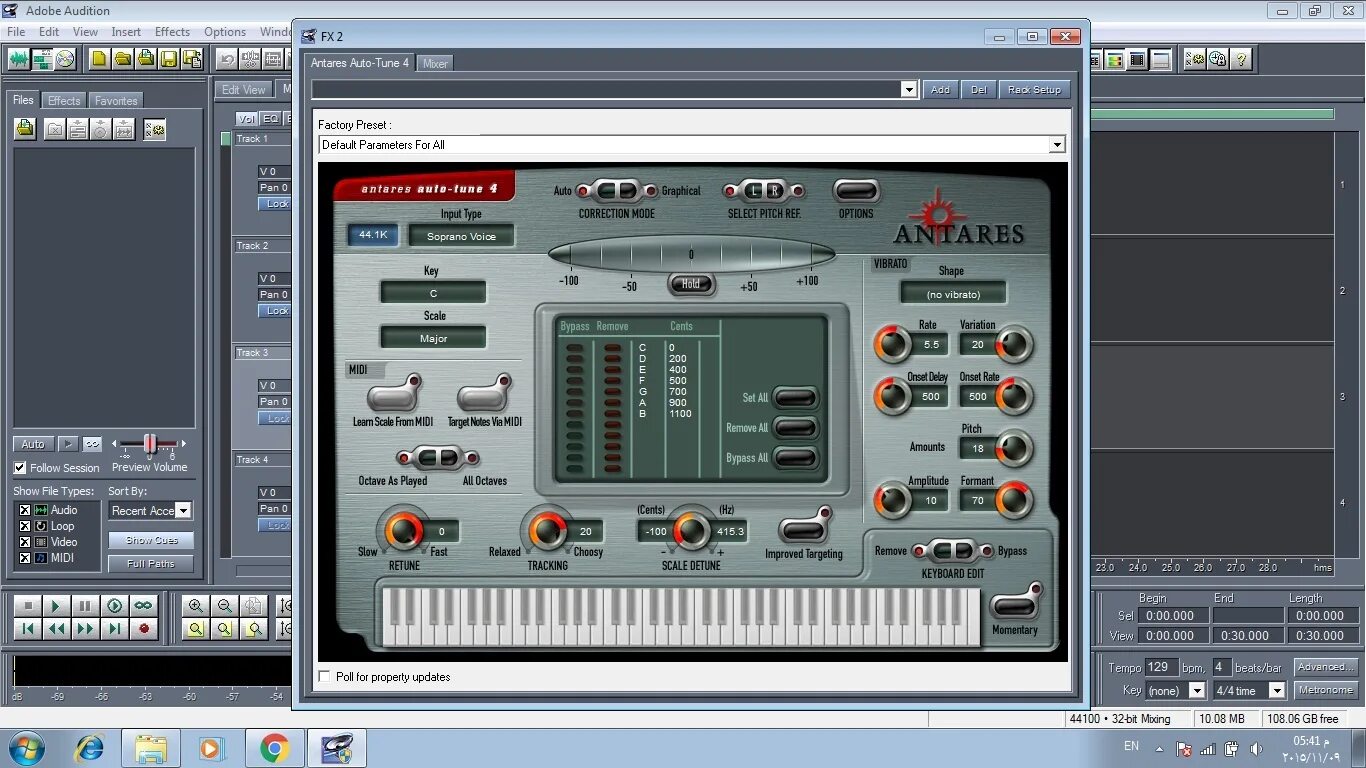Toggle Follow Session checkbox
Image resolution: width=1366 pixels, height=768 pixels.
pyautogui.click(x=20, y=467)
